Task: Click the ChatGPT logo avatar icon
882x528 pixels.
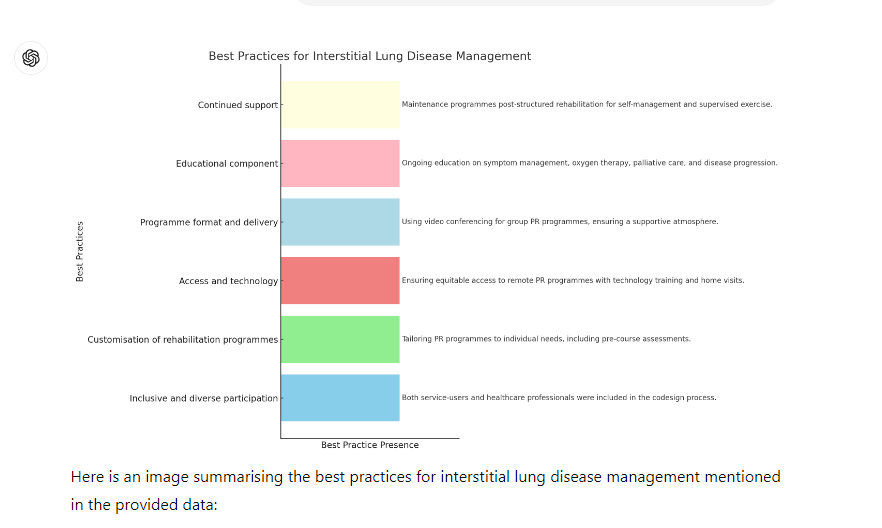Action: click(x=31, y=58)
